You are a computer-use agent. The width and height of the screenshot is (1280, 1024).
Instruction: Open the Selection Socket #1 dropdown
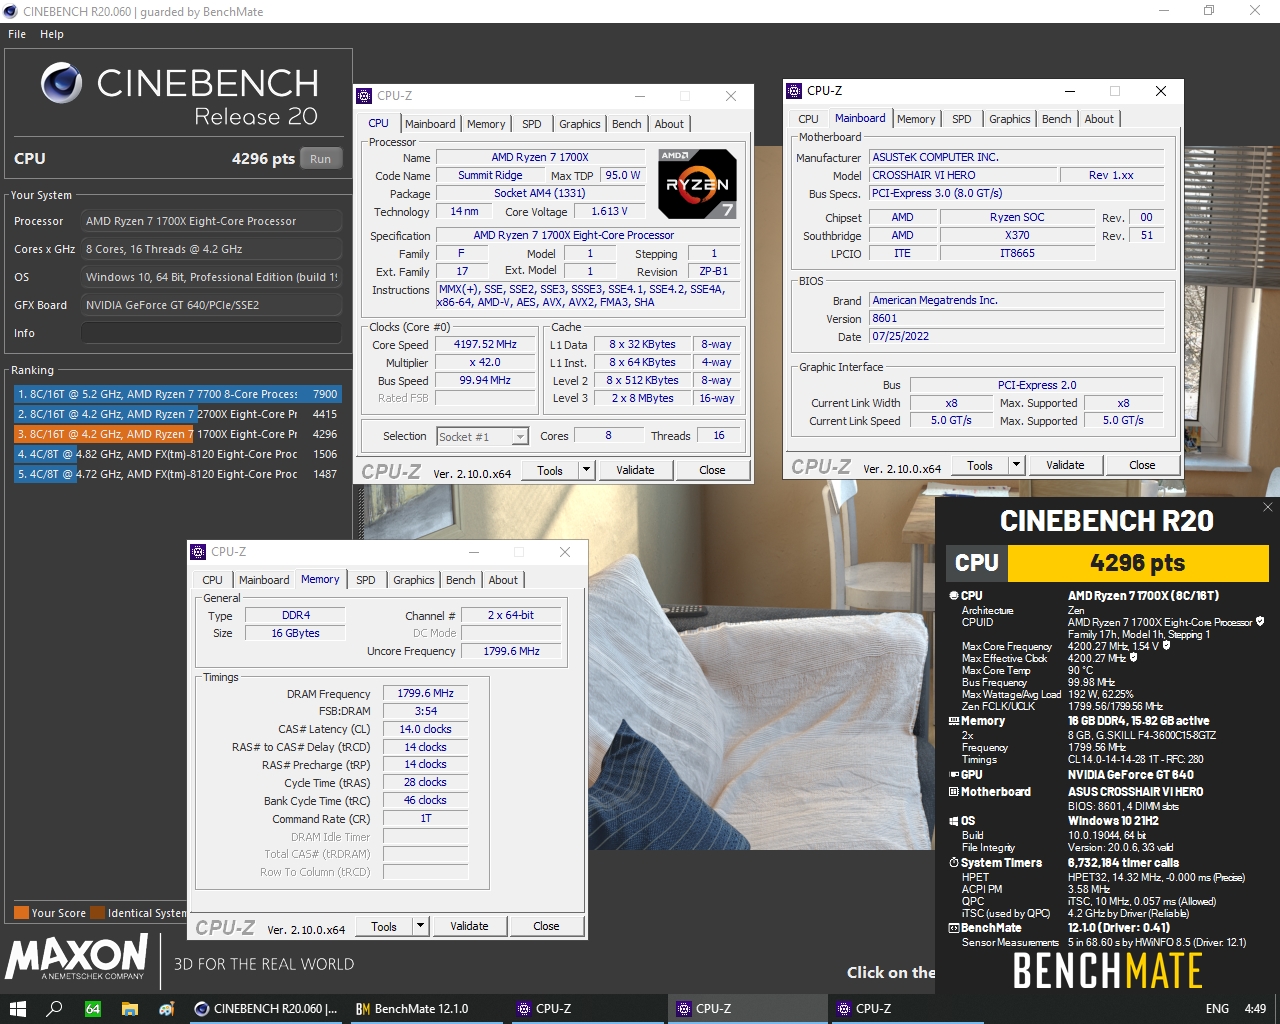[520, 436]
